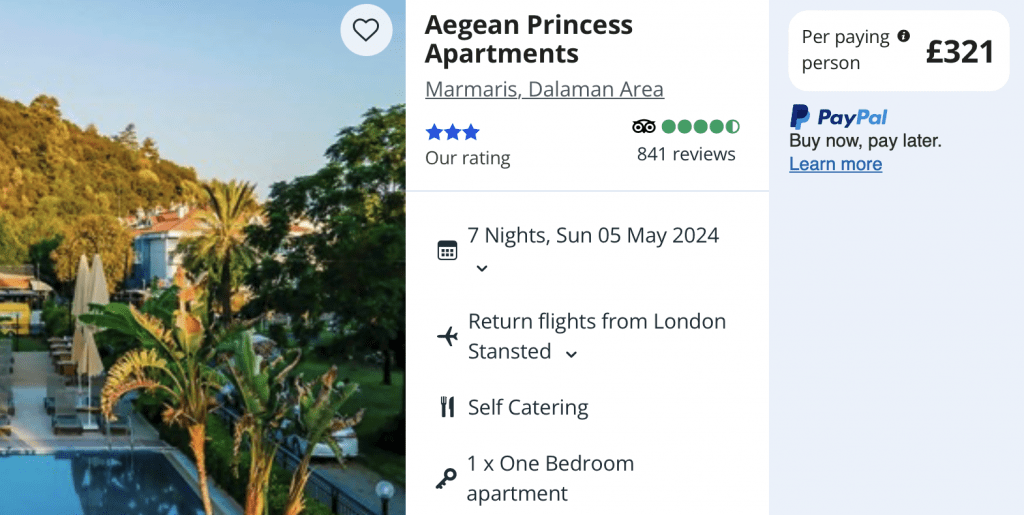Click the Tripadvisor green bubble rating
The width and height of the screenshot is (1024, 515).
coord(700,126)
